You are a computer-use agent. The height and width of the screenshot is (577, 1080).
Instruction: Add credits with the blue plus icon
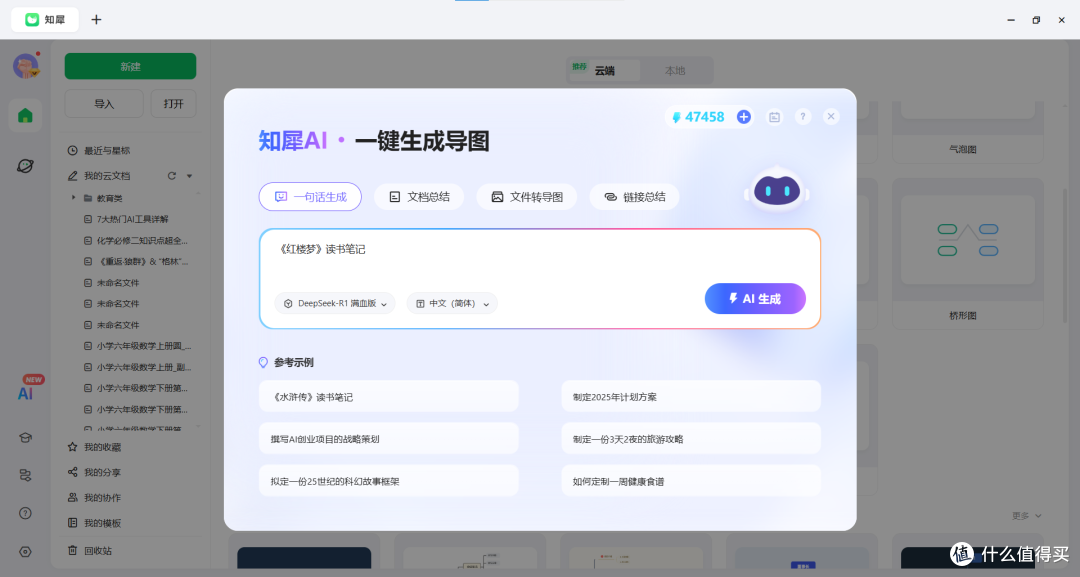(x=744, y=117)
